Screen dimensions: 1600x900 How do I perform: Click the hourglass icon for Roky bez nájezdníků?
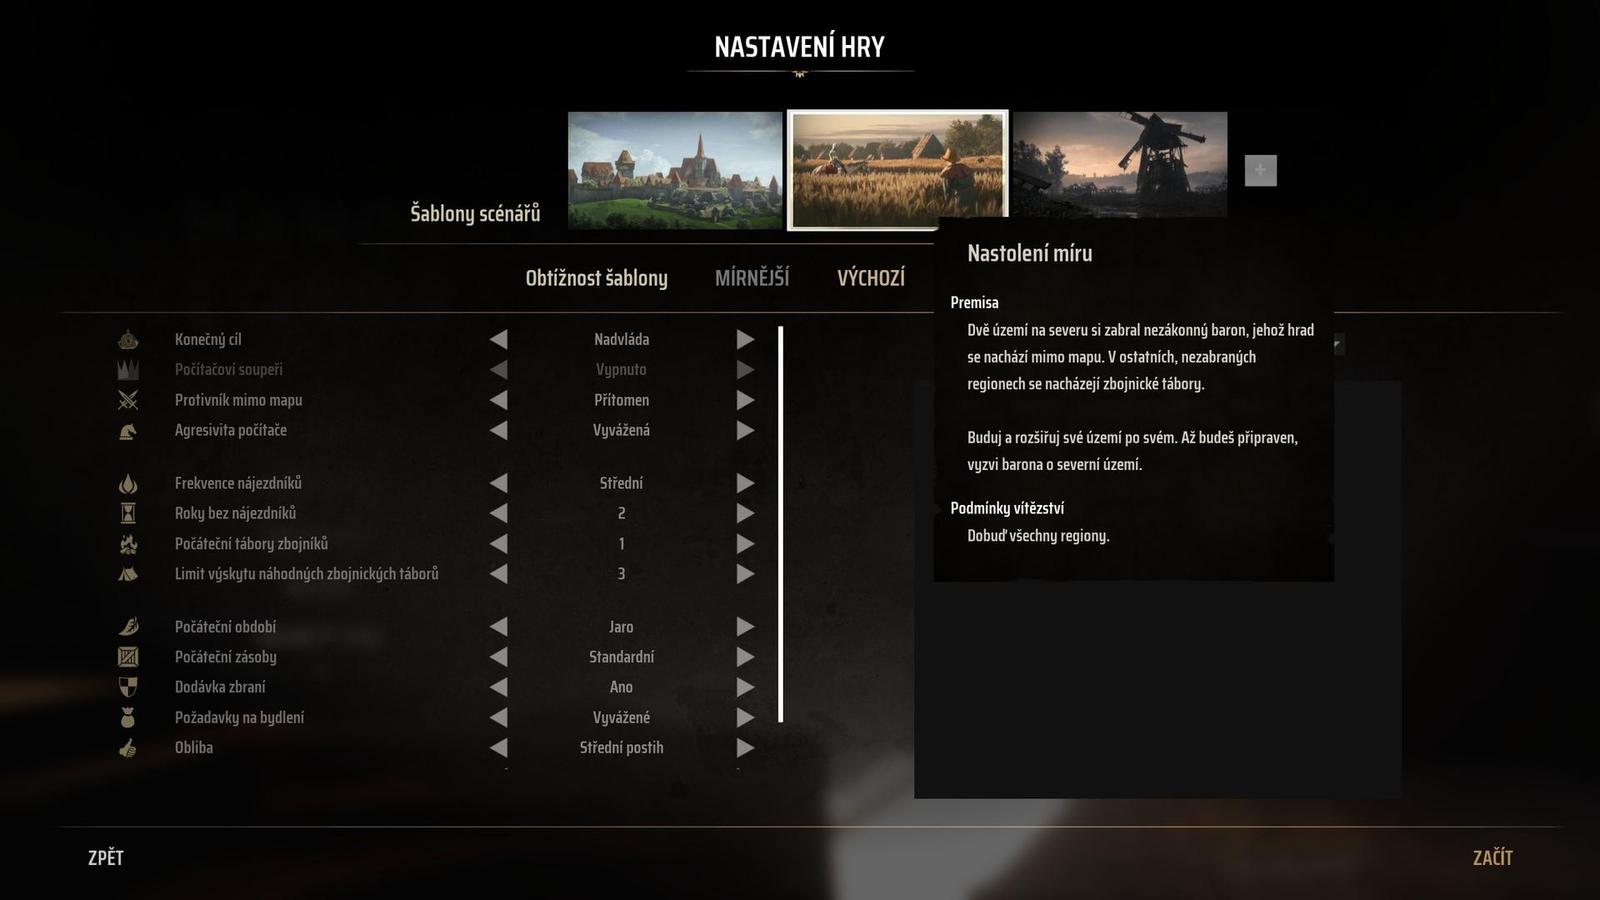click(x=128, y=513)
